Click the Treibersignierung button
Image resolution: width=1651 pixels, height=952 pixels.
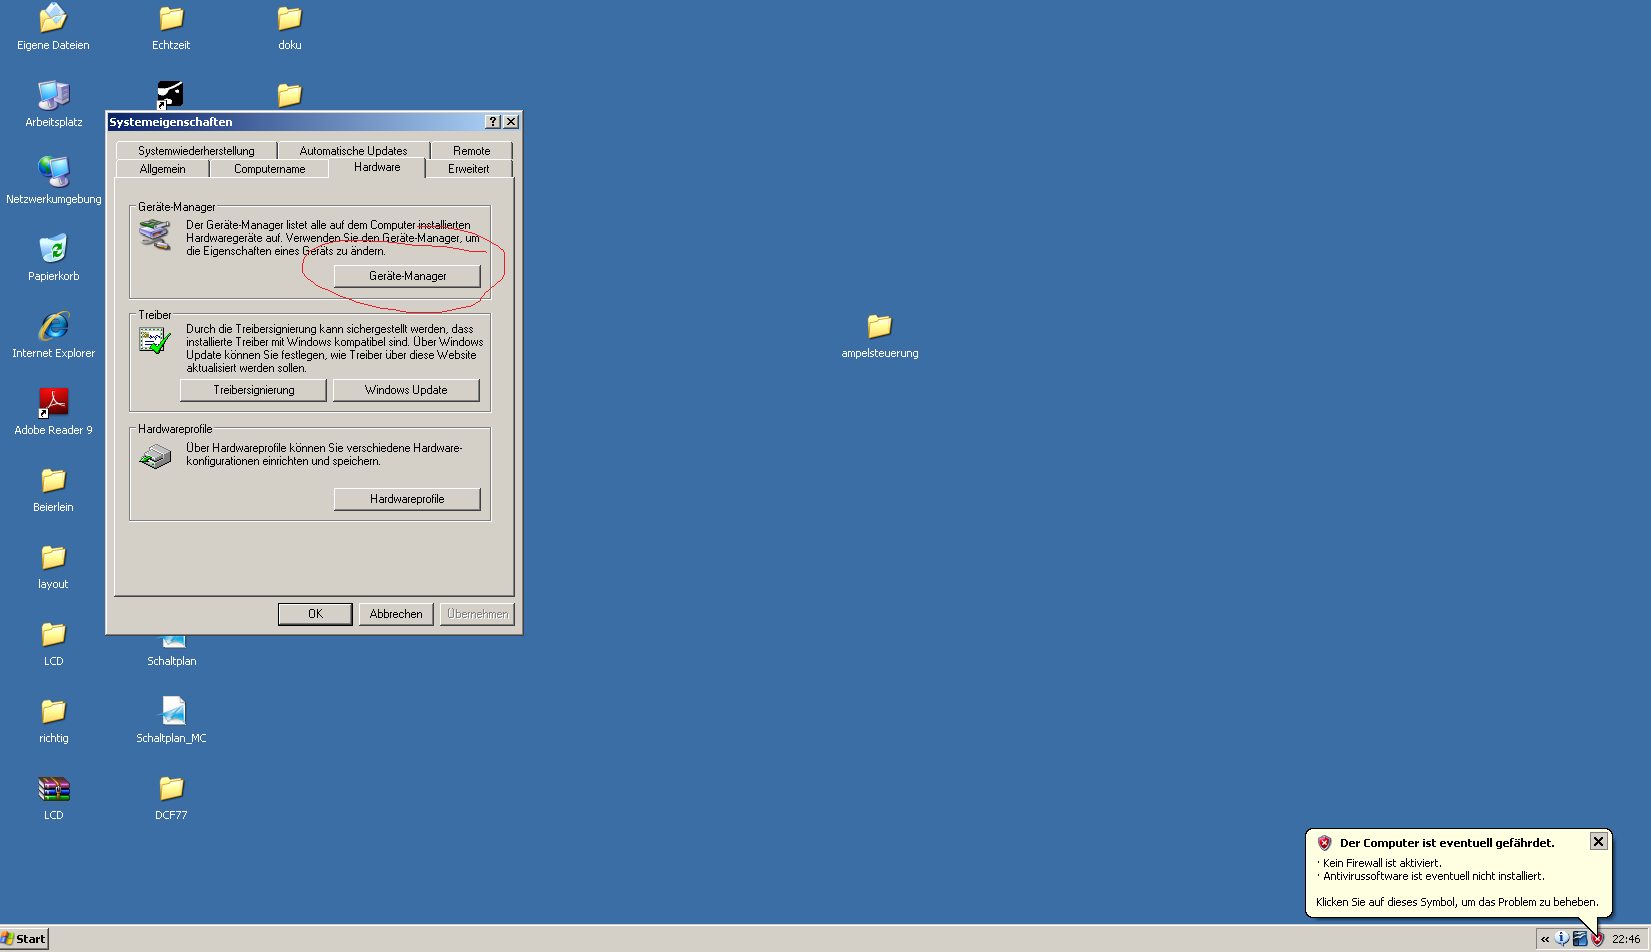[x=253, y=390]
